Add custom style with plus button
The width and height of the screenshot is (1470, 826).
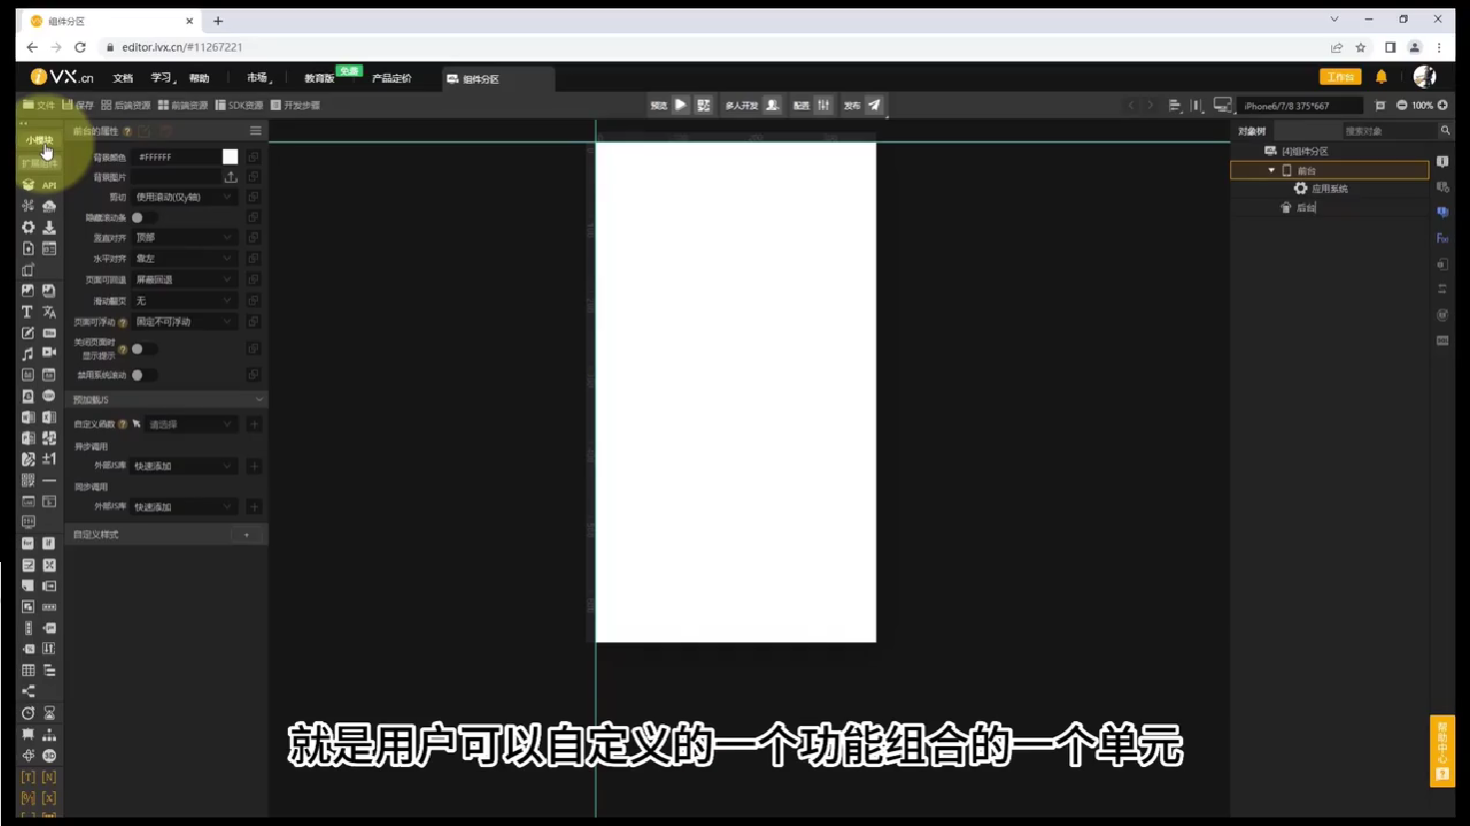coord(247,535)
